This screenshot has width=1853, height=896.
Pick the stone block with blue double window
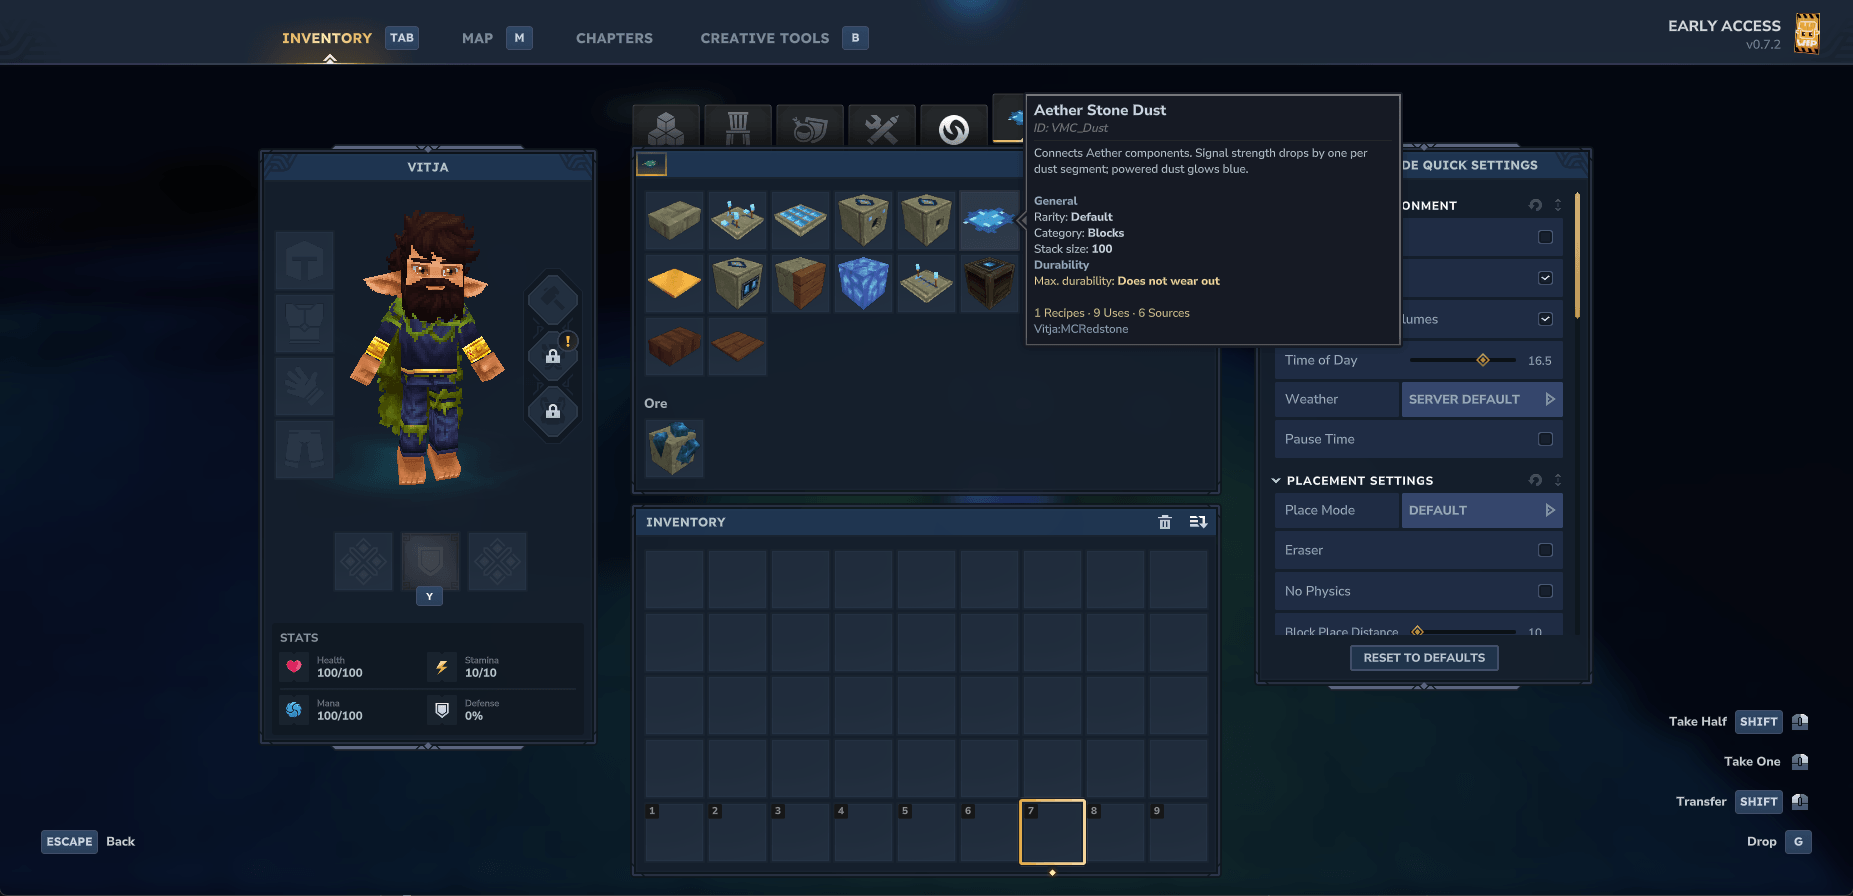(738, 283)
